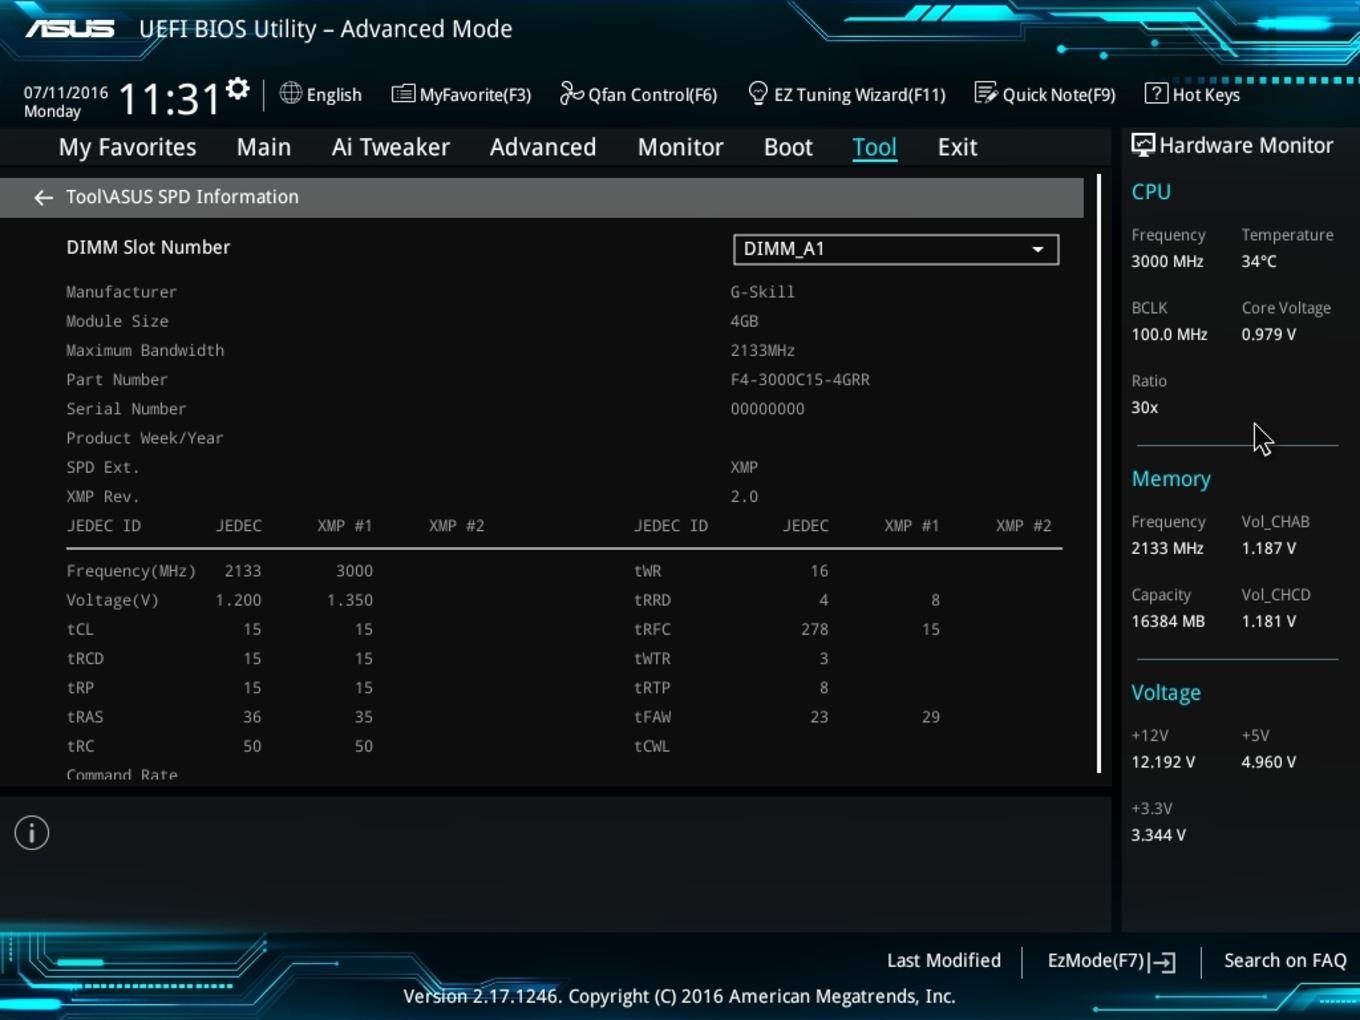Image resolution: width=1360 pixels, height=1020 pixels.
Task: Click the Ratio 30x value
Action: coord(1145,407)
